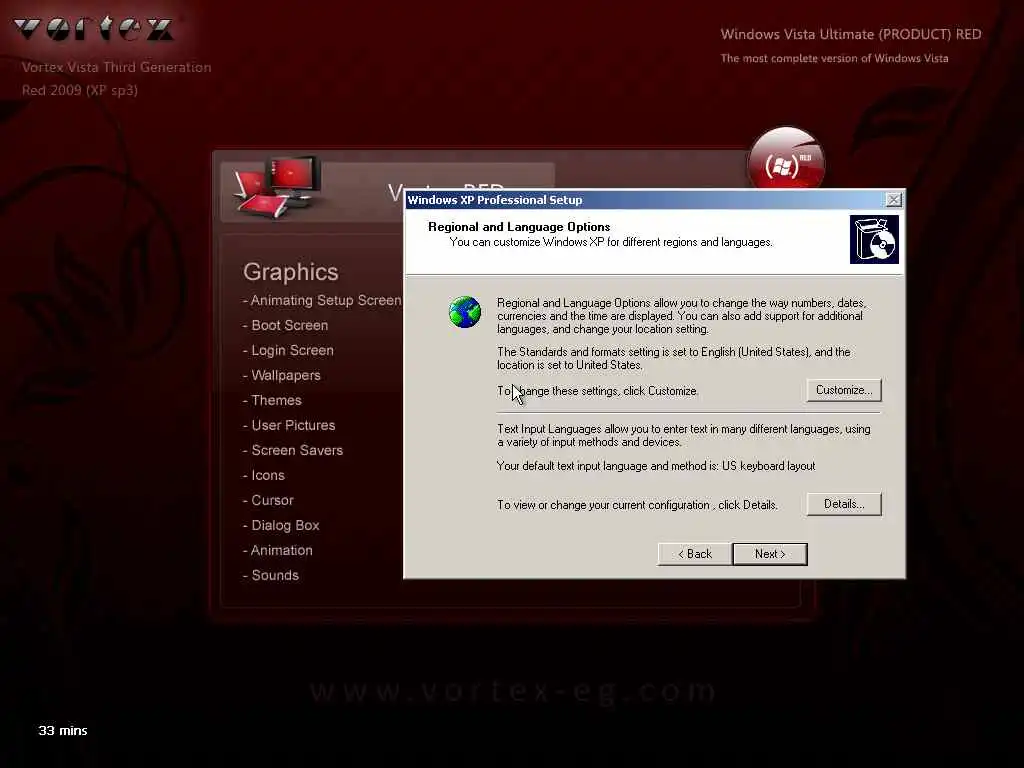
Task: Select the Wallpapers list entry
Action: tap(281, 376)
